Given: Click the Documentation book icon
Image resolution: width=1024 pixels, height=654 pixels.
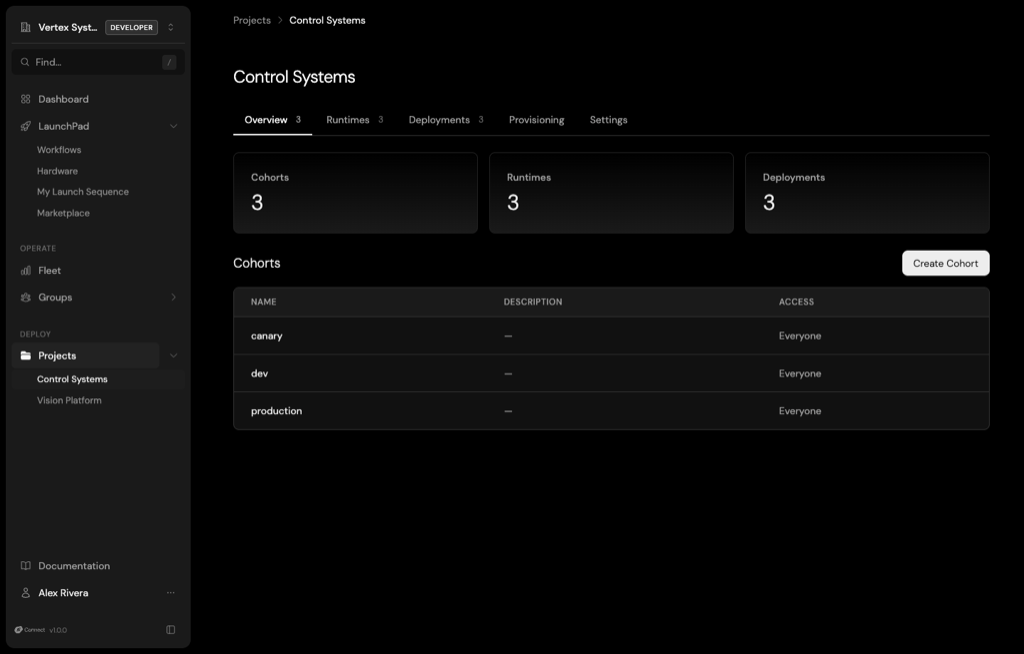Looking at the screenshot, I should coord(25,566).
